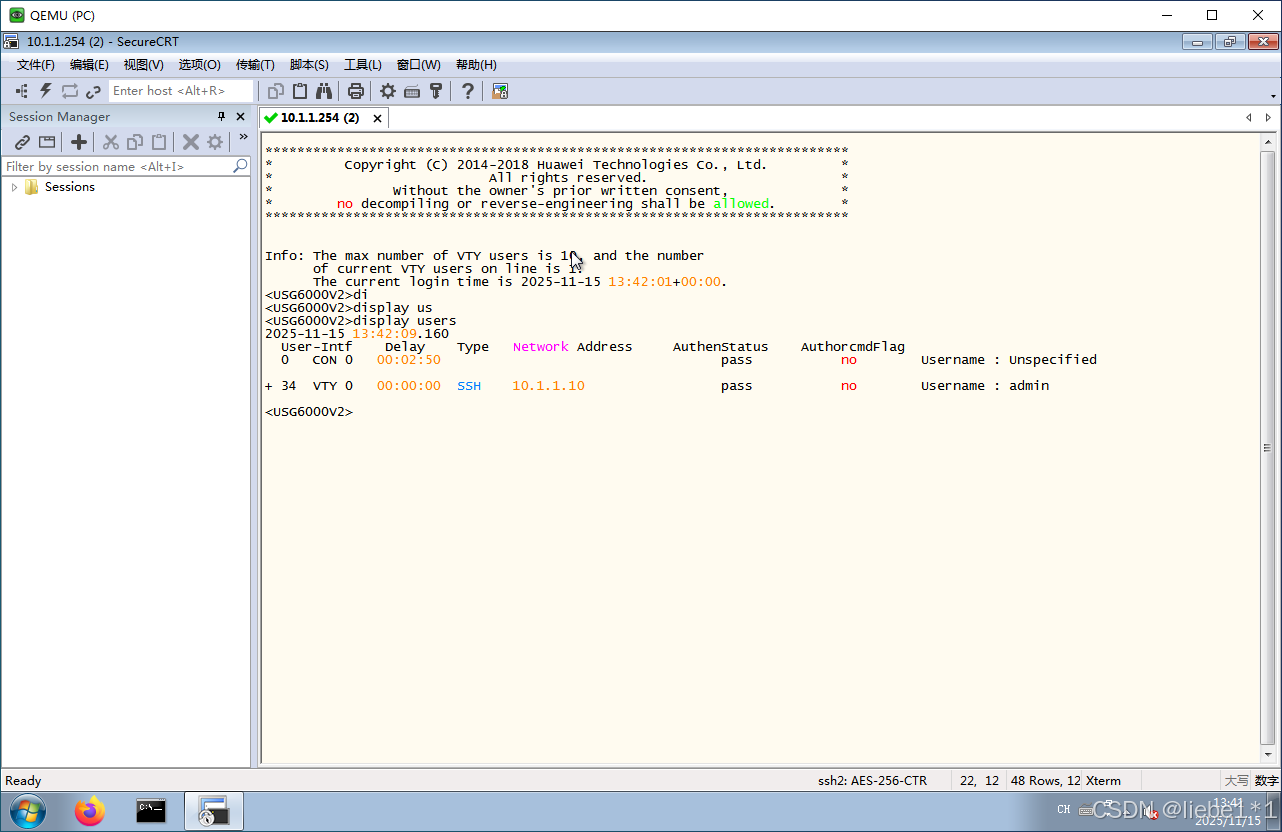Click the Reconnect arrows icon

[x=70, y=91]
